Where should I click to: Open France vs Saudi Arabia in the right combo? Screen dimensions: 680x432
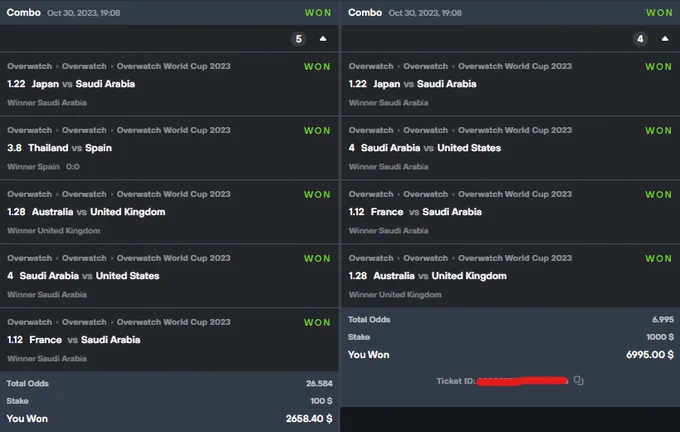click(426, 212)
